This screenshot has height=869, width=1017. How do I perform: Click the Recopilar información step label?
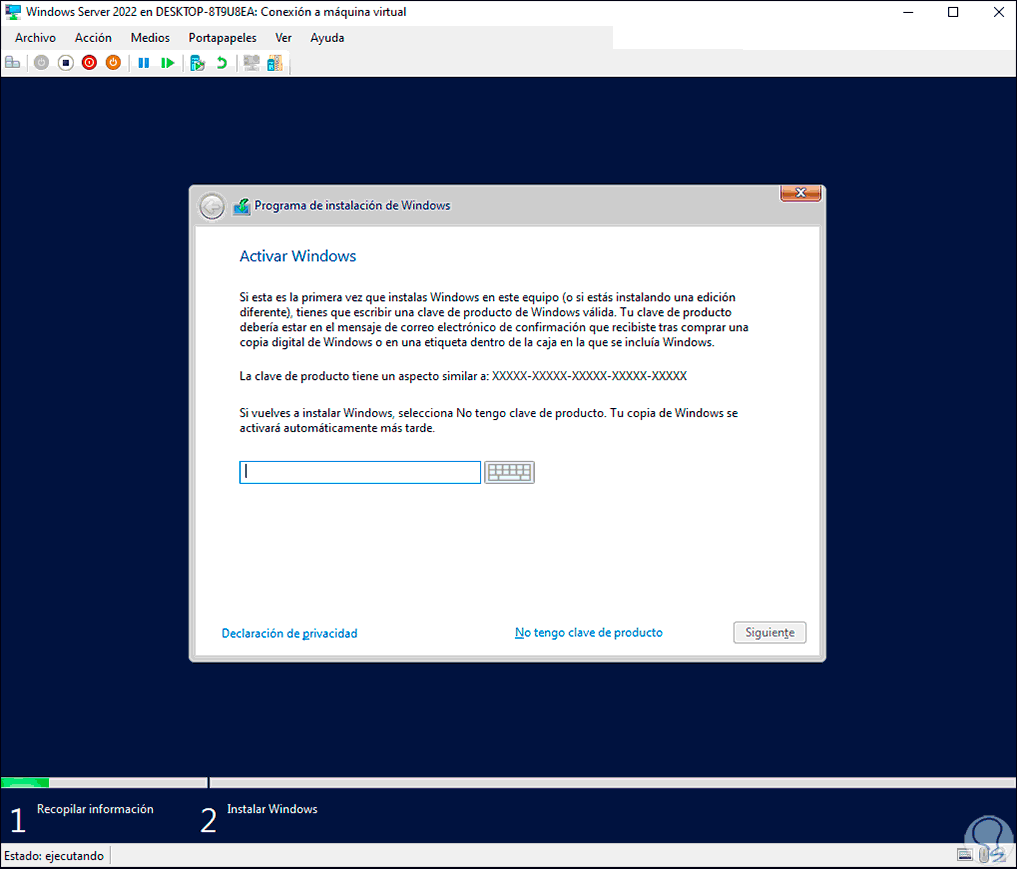coord(95,809)
